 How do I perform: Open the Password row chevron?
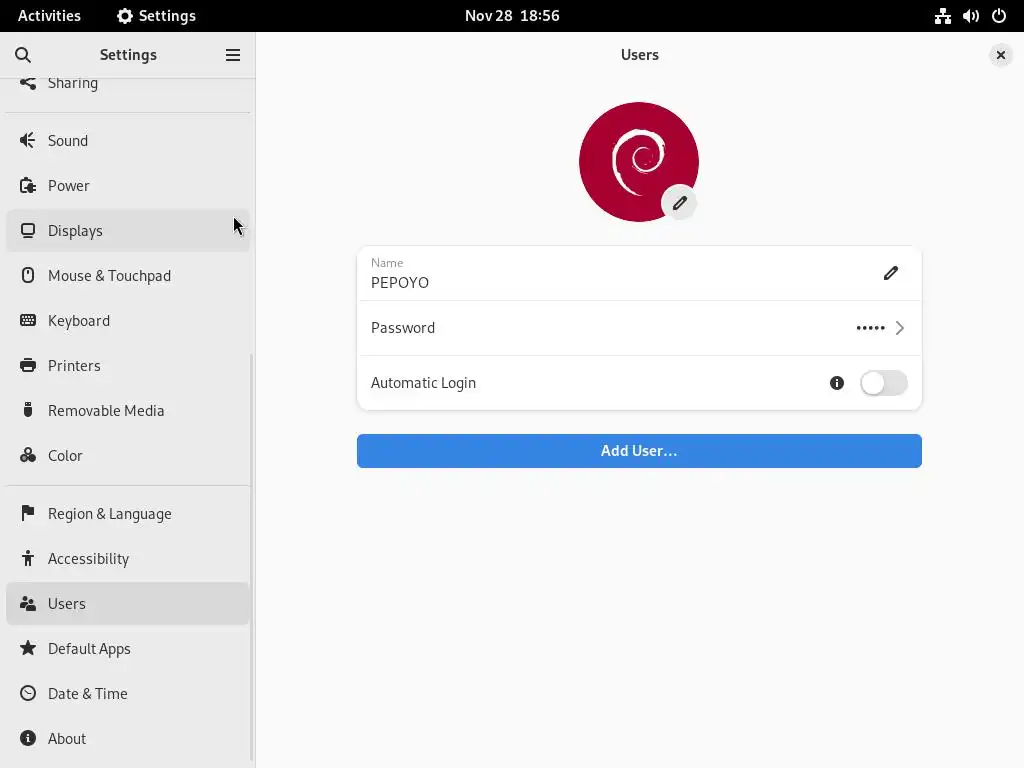(x=899, y=328)
